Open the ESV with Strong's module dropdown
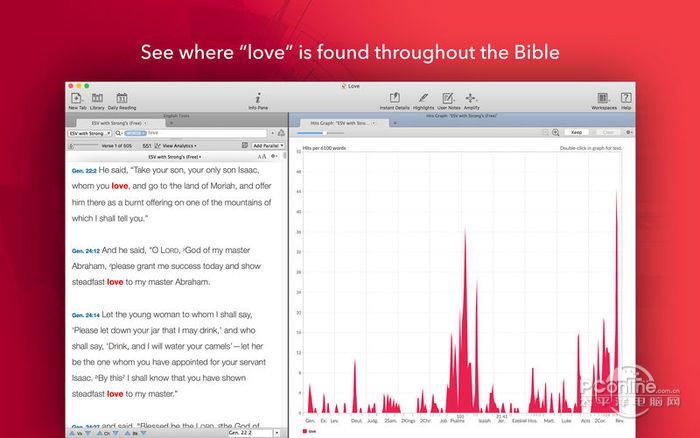The width and height of the screenshot is (700, 438). click(90, 133)
